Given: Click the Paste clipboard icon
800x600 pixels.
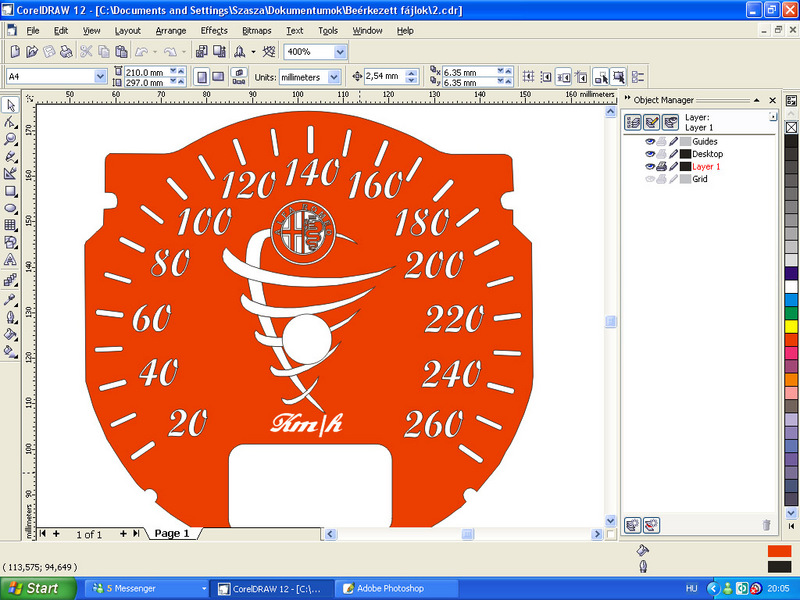Looking at the screenshot, I should tap(121, 52).
